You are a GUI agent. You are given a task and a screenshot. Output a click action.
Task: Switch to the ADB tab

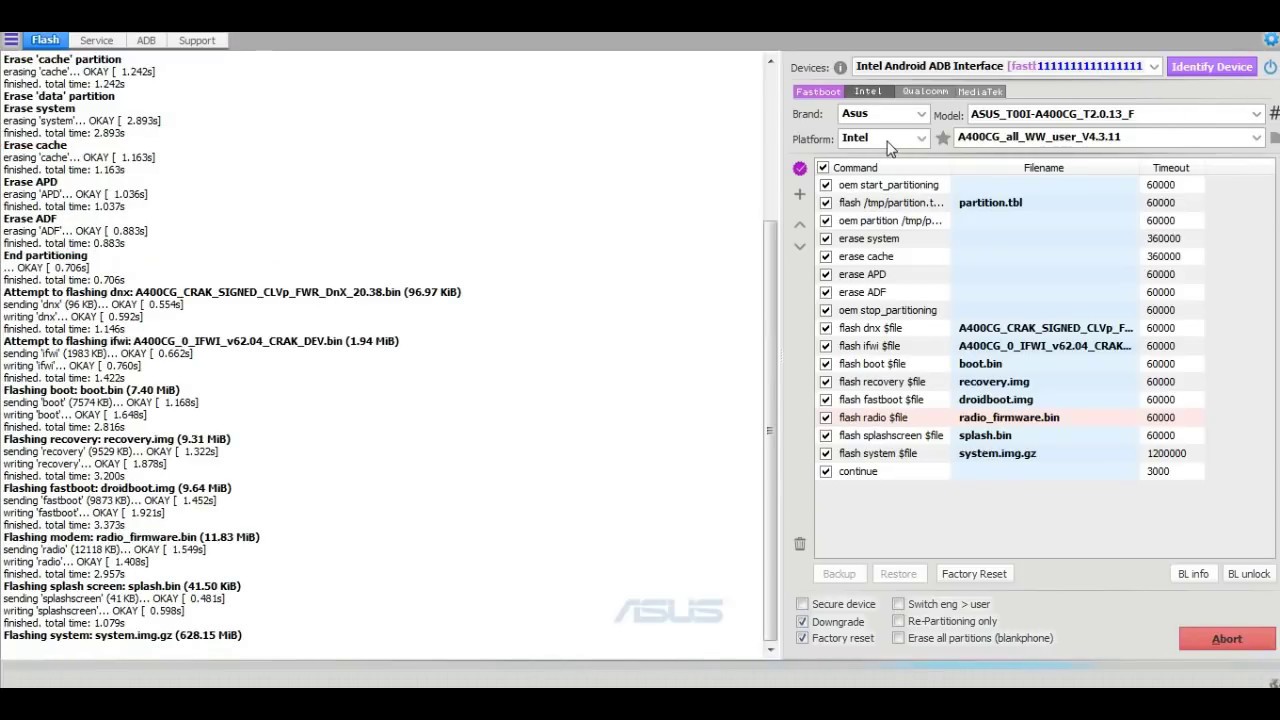click(146, 41)
